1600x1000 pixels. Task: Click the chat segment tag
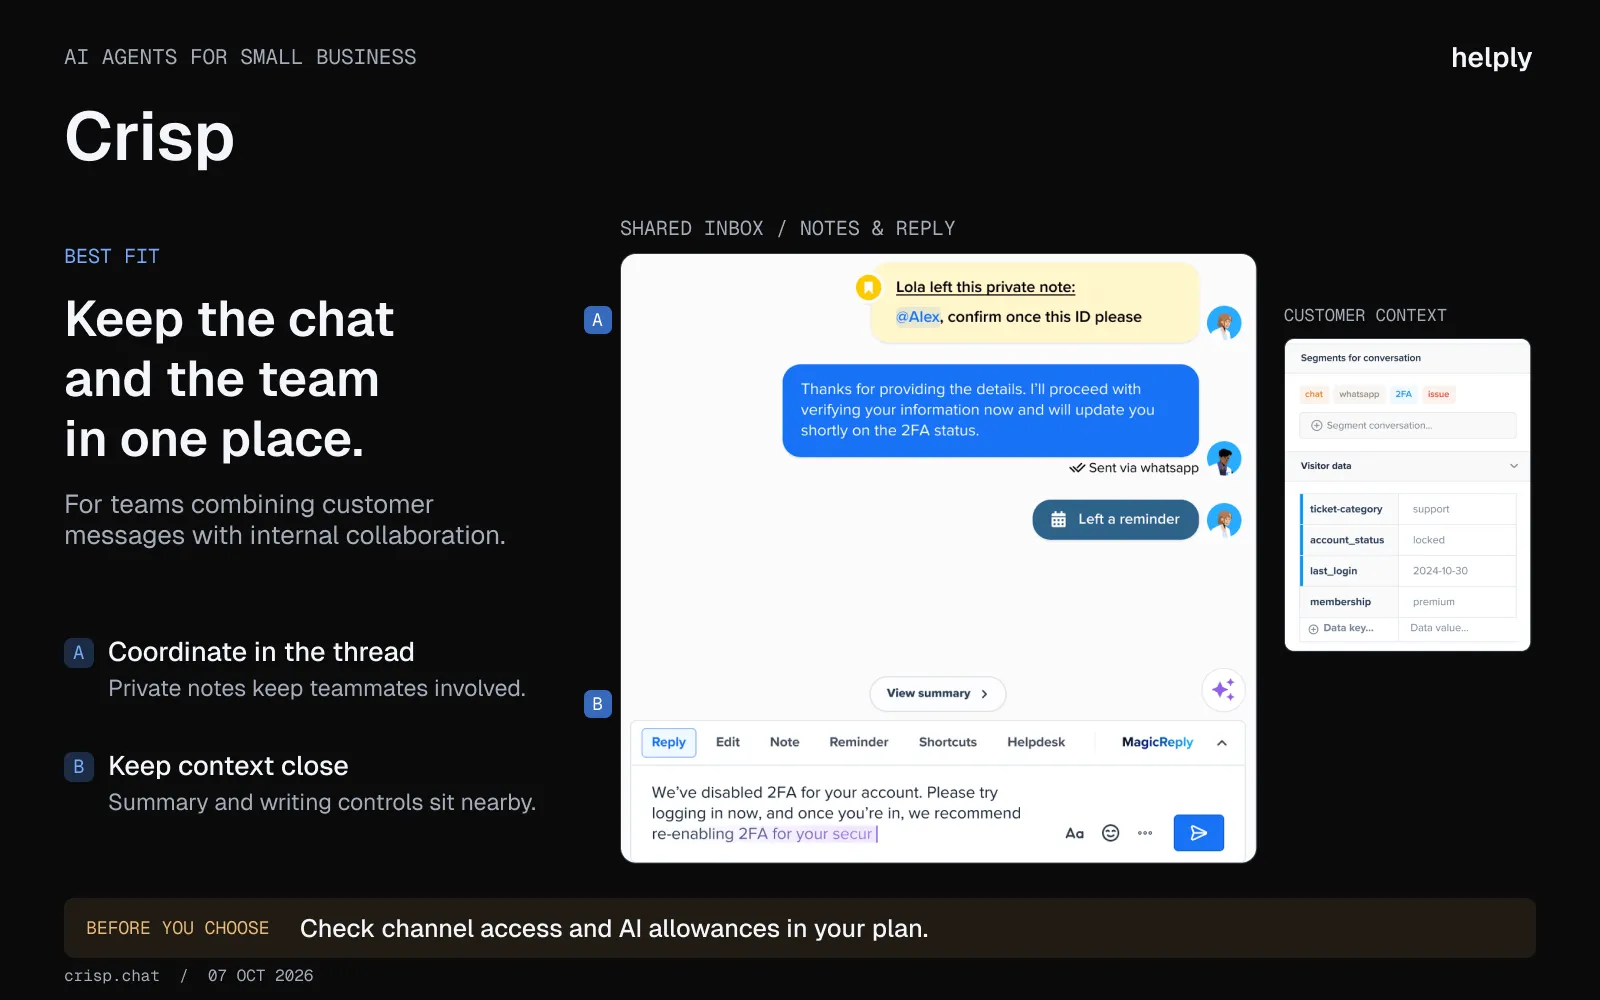[x=1313, y=394]
